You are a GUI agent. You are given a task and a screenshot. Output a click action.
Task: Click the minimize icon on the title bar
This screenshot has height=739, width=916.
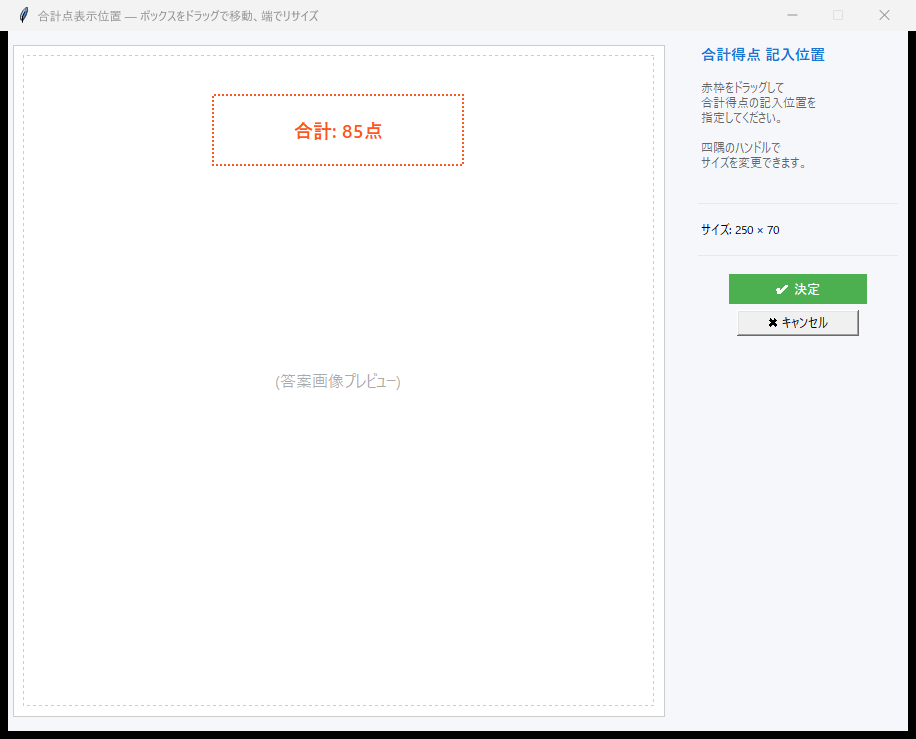(791, 15)
